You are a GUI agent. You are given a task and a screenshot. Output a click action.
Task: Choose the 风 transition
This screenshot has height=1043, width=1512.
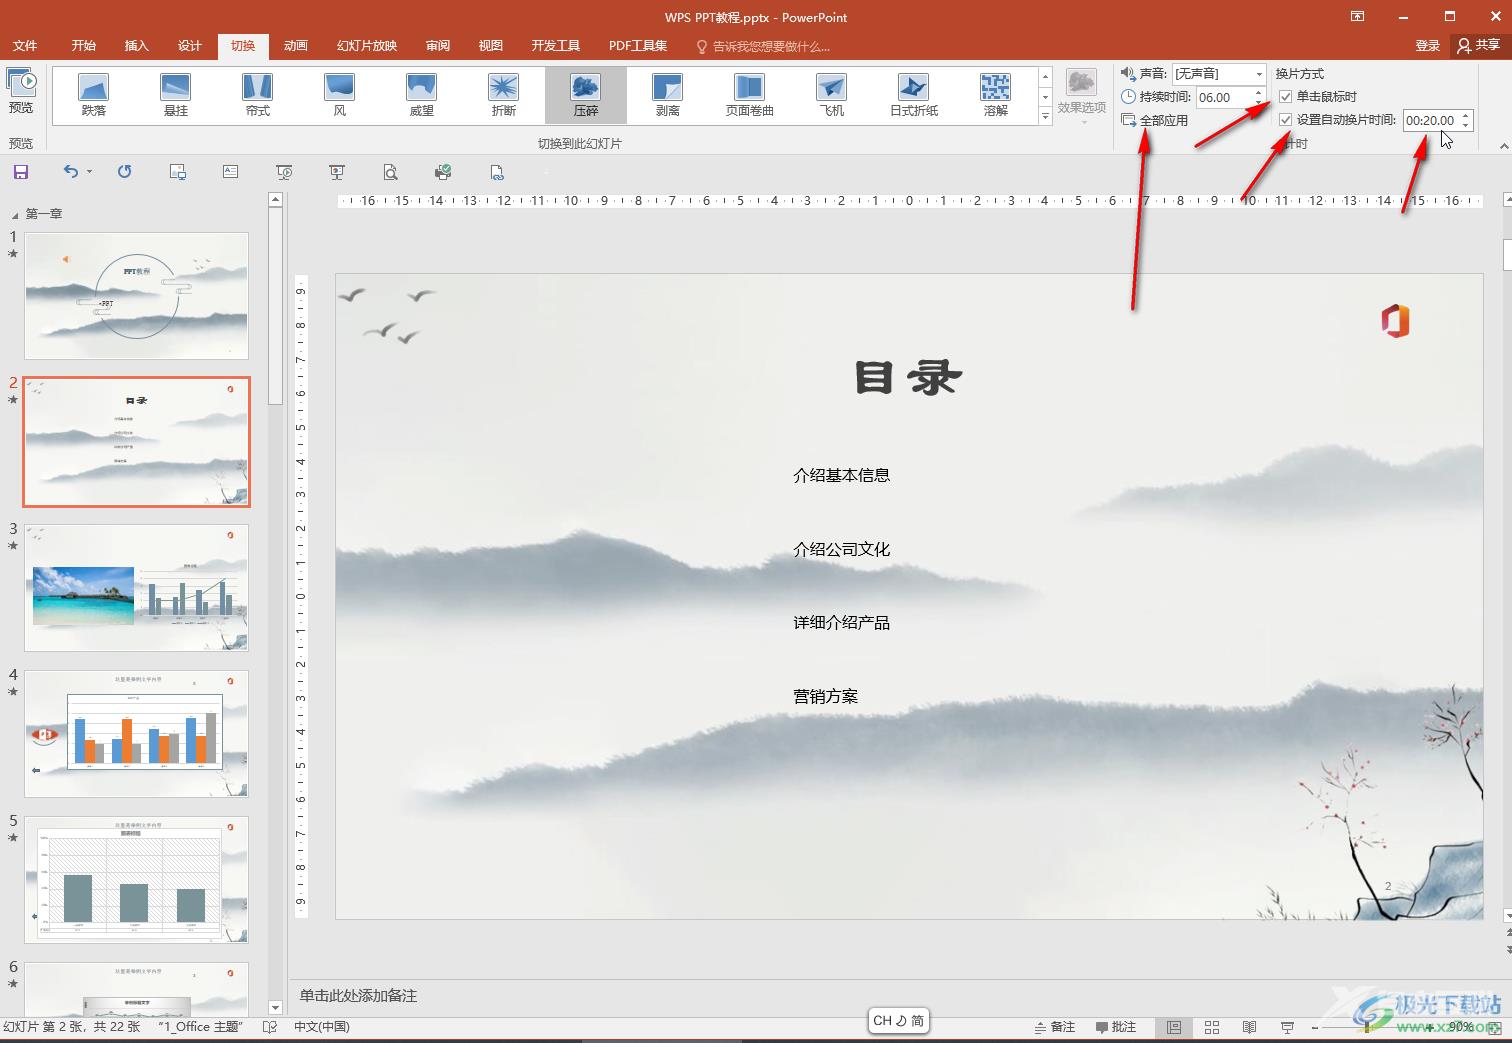[340, 95]
